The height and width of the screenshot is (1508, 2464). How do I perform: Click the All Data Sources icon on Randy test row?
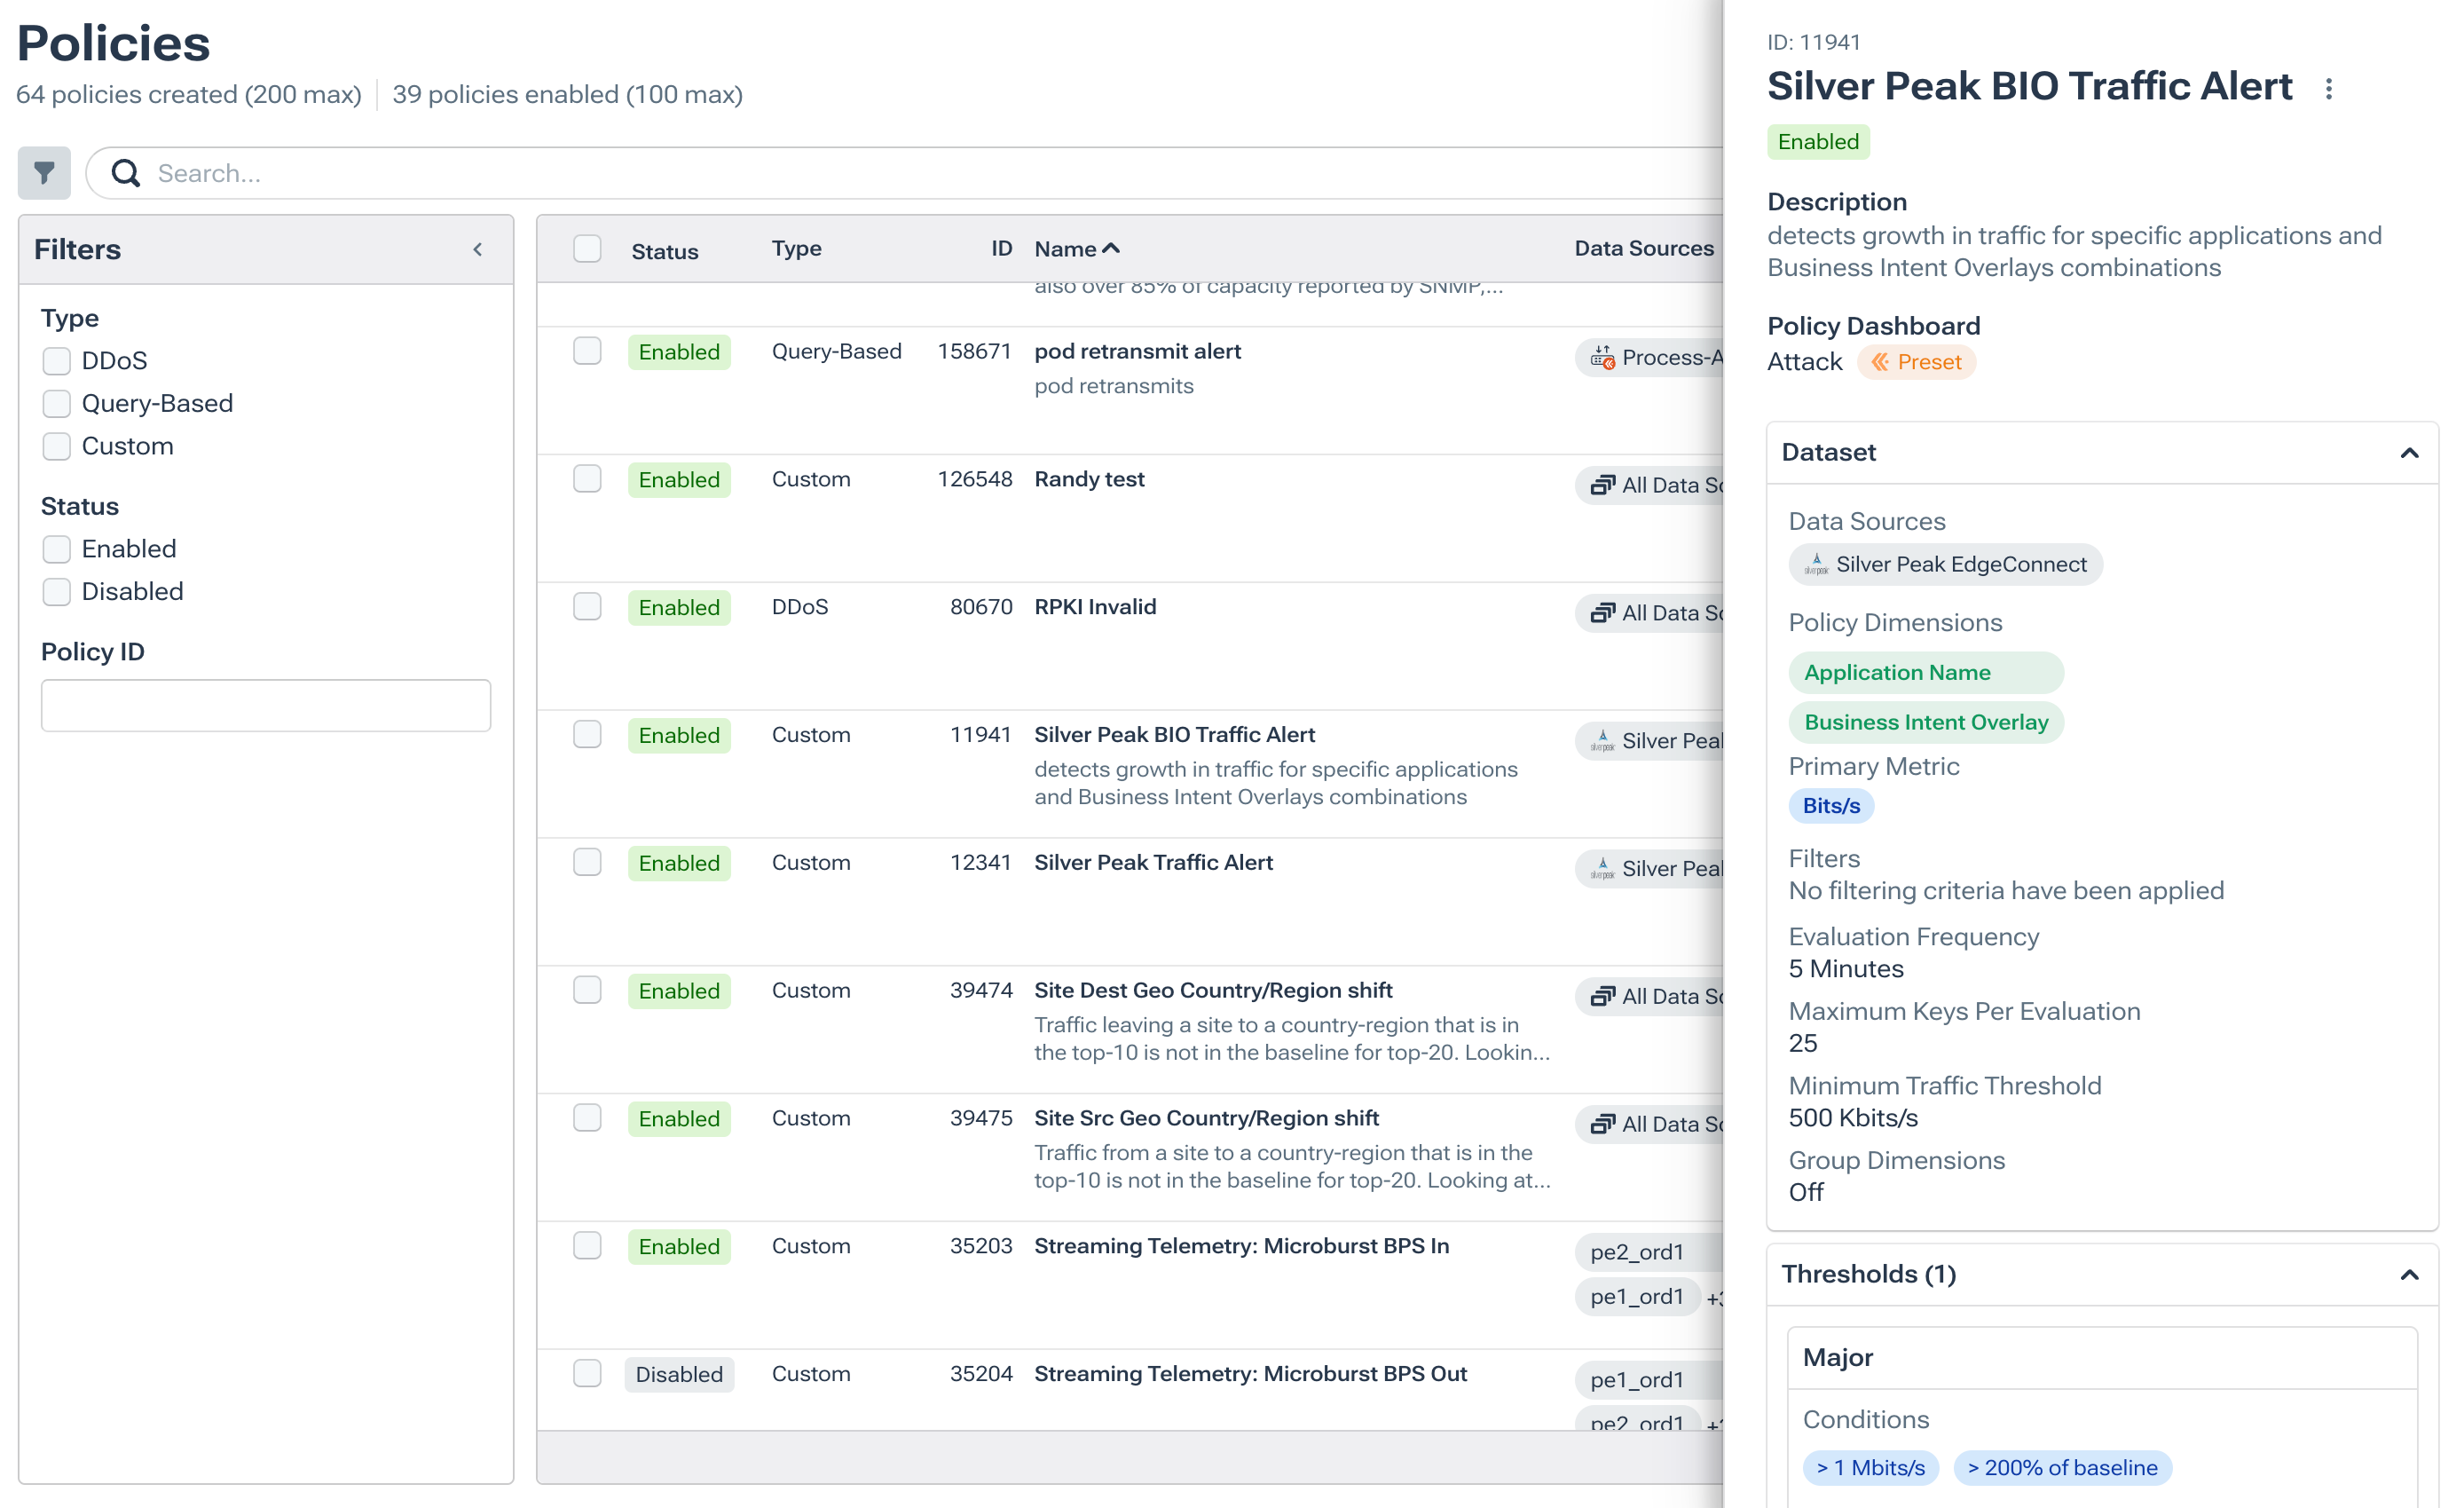pos(1602,485)
